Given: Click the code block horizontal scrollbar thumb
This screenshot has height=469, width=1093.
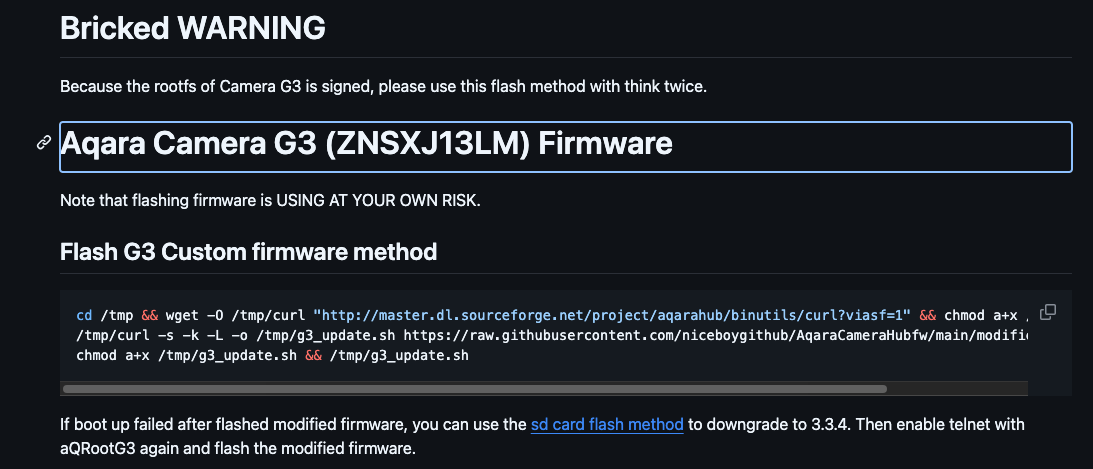Looking at the screenshot, I should 473,388.
